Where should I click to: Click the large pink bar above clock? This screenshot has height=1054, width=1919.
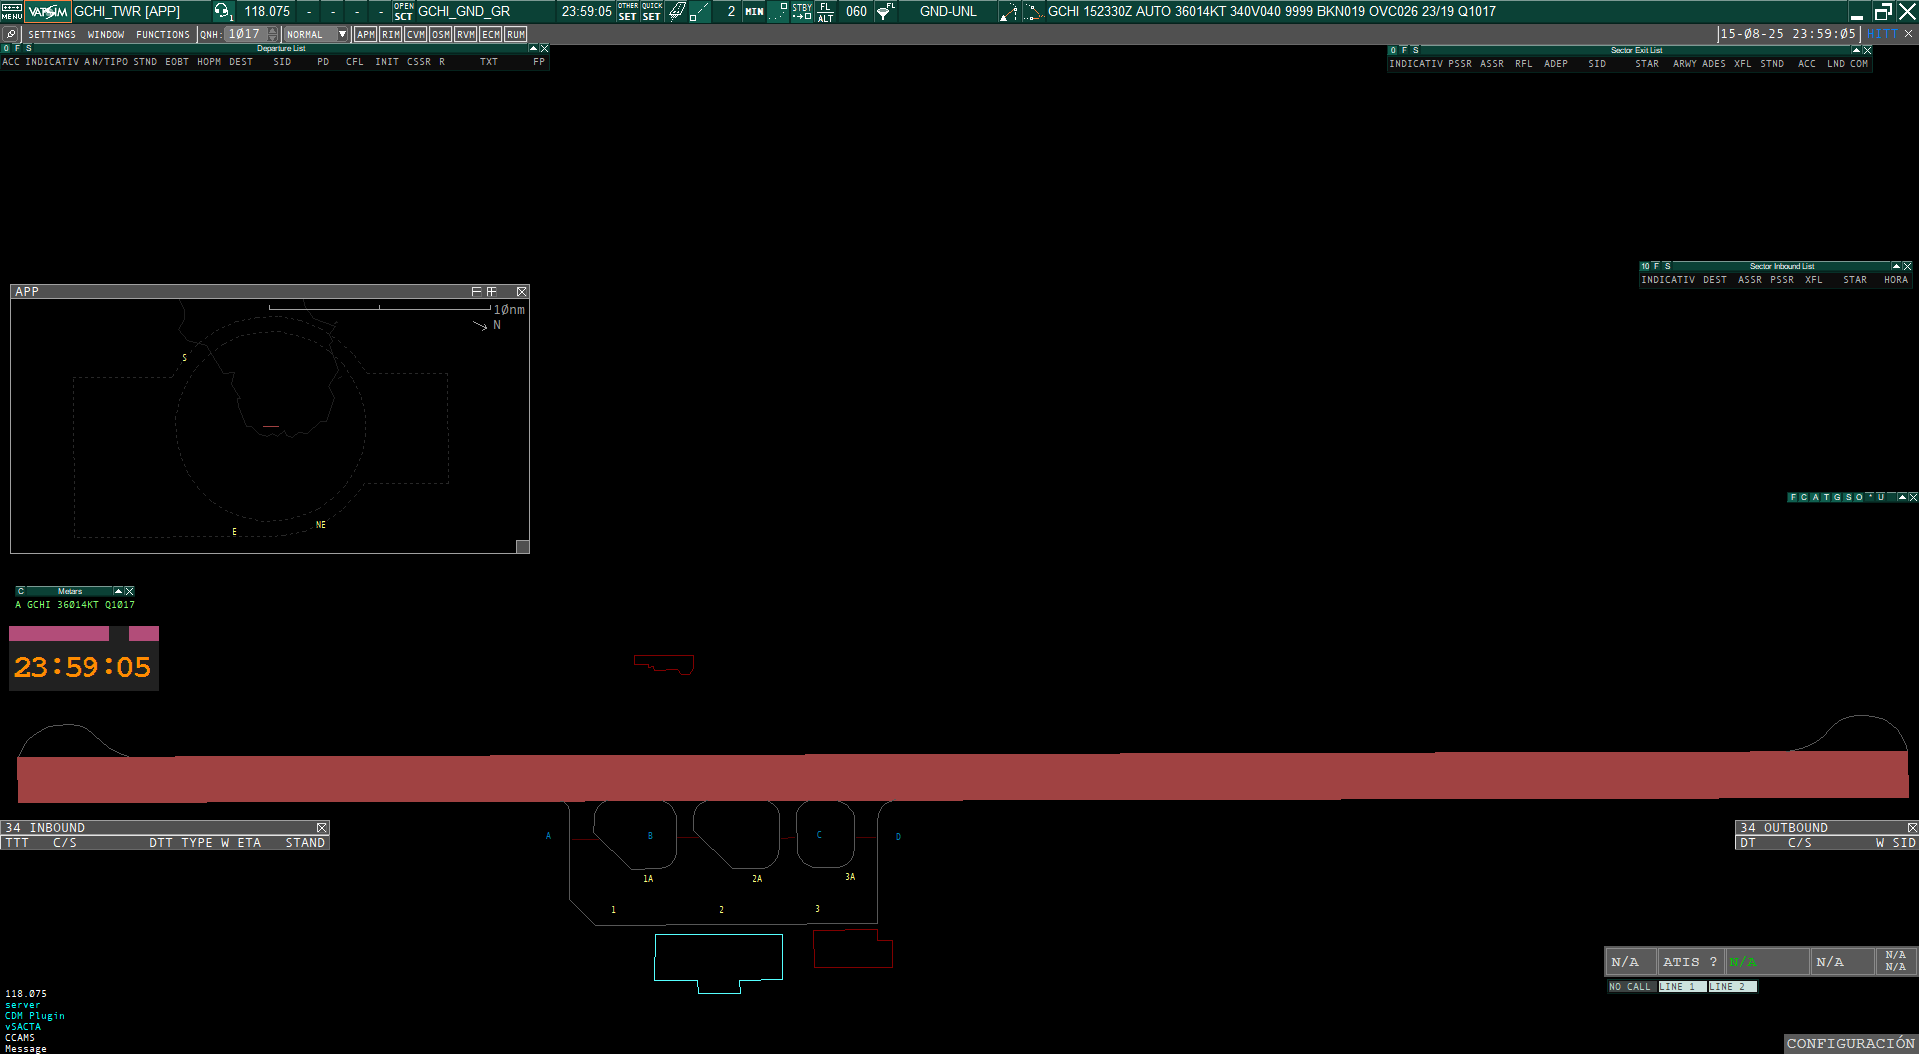point(59,634)
